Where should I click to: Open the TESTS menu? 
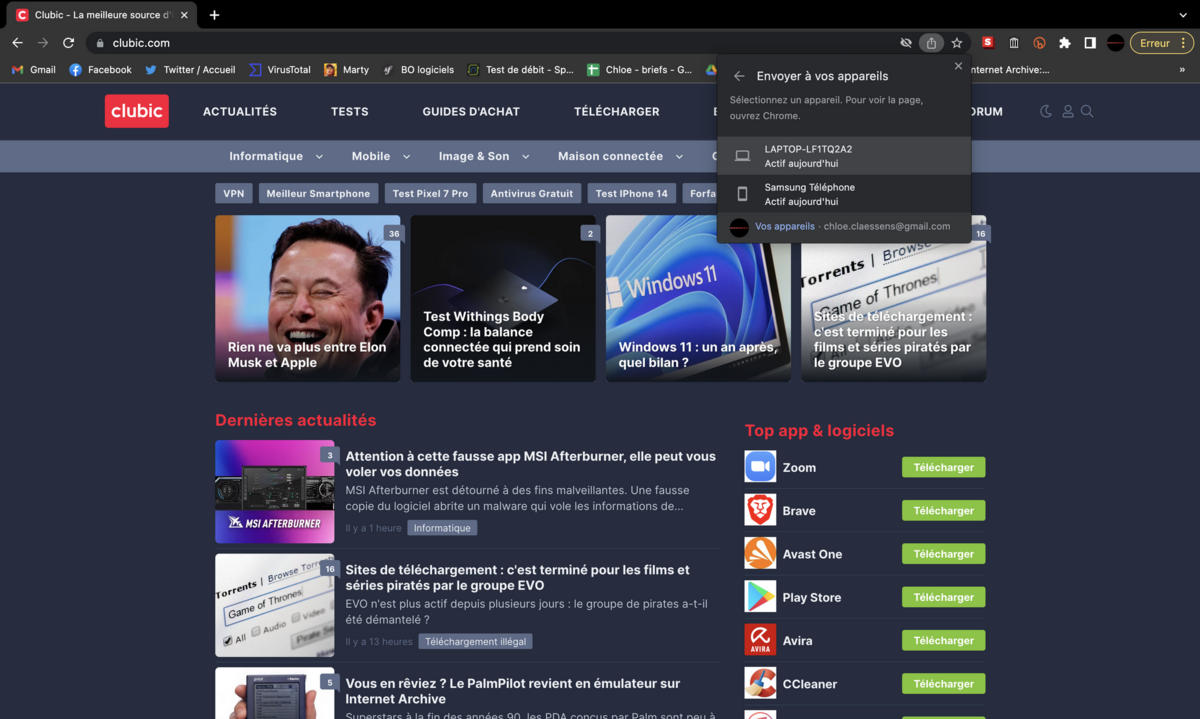pyautogui.click(x=350, y=112)
